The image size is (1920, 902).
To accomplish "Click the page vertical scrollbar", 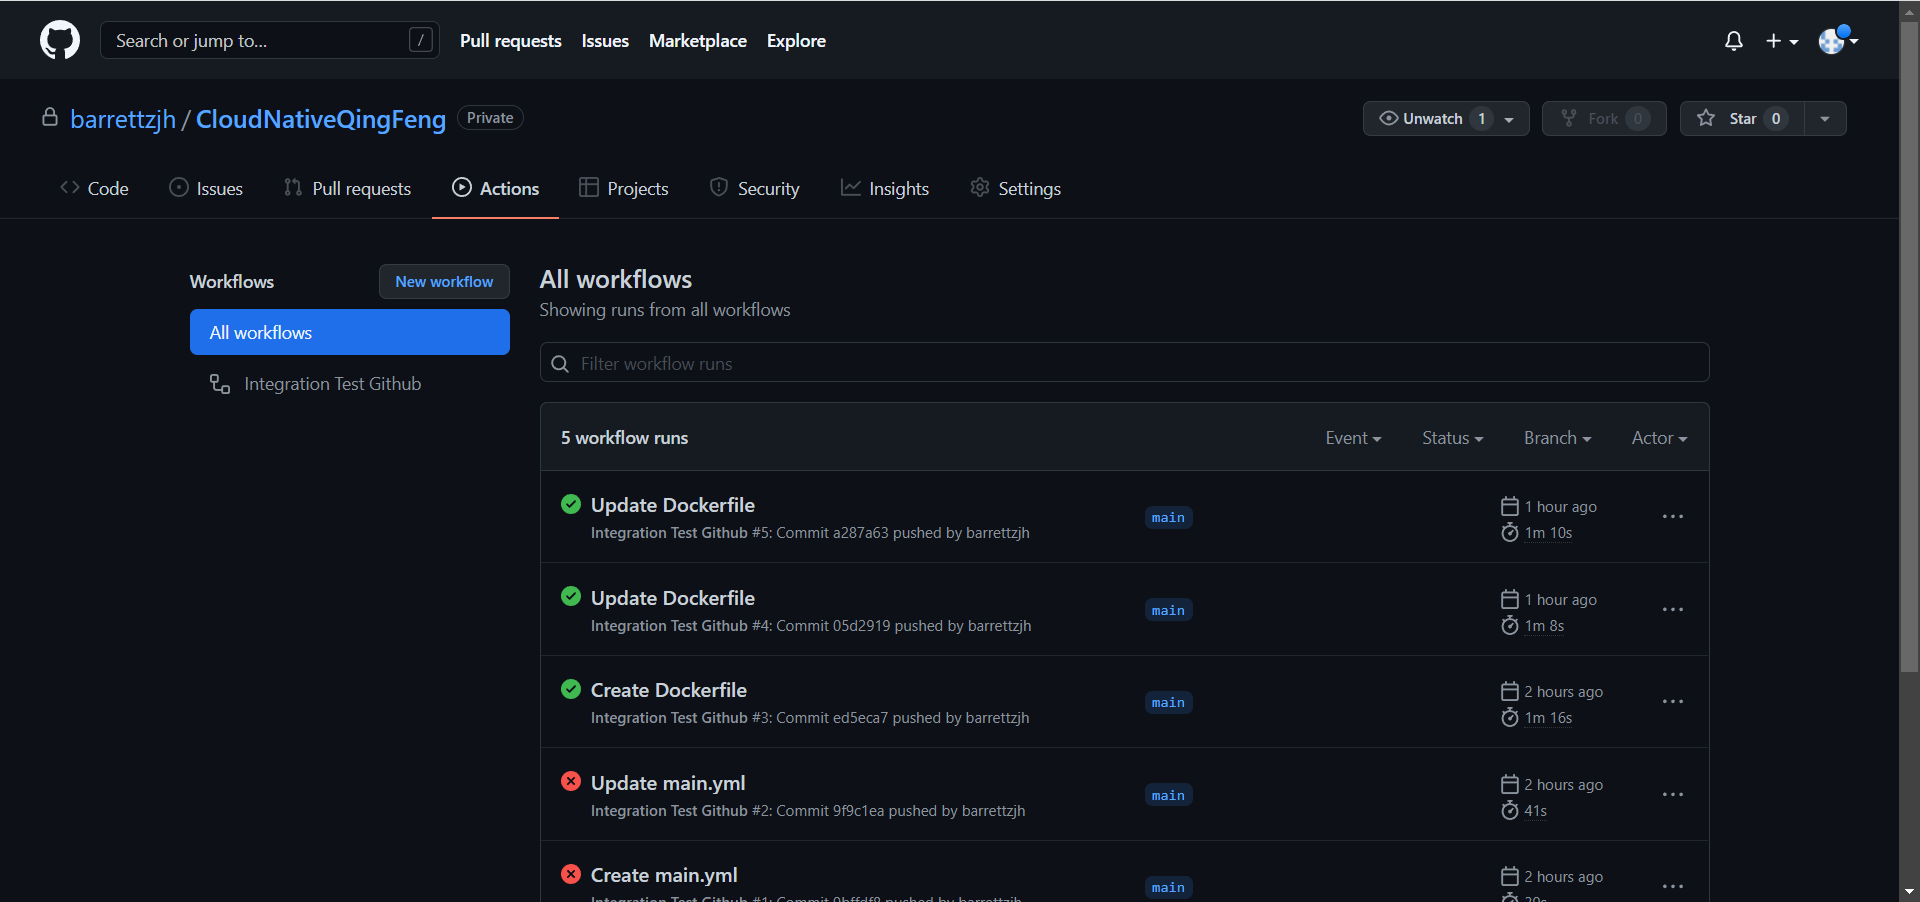I will point(1909,345).
